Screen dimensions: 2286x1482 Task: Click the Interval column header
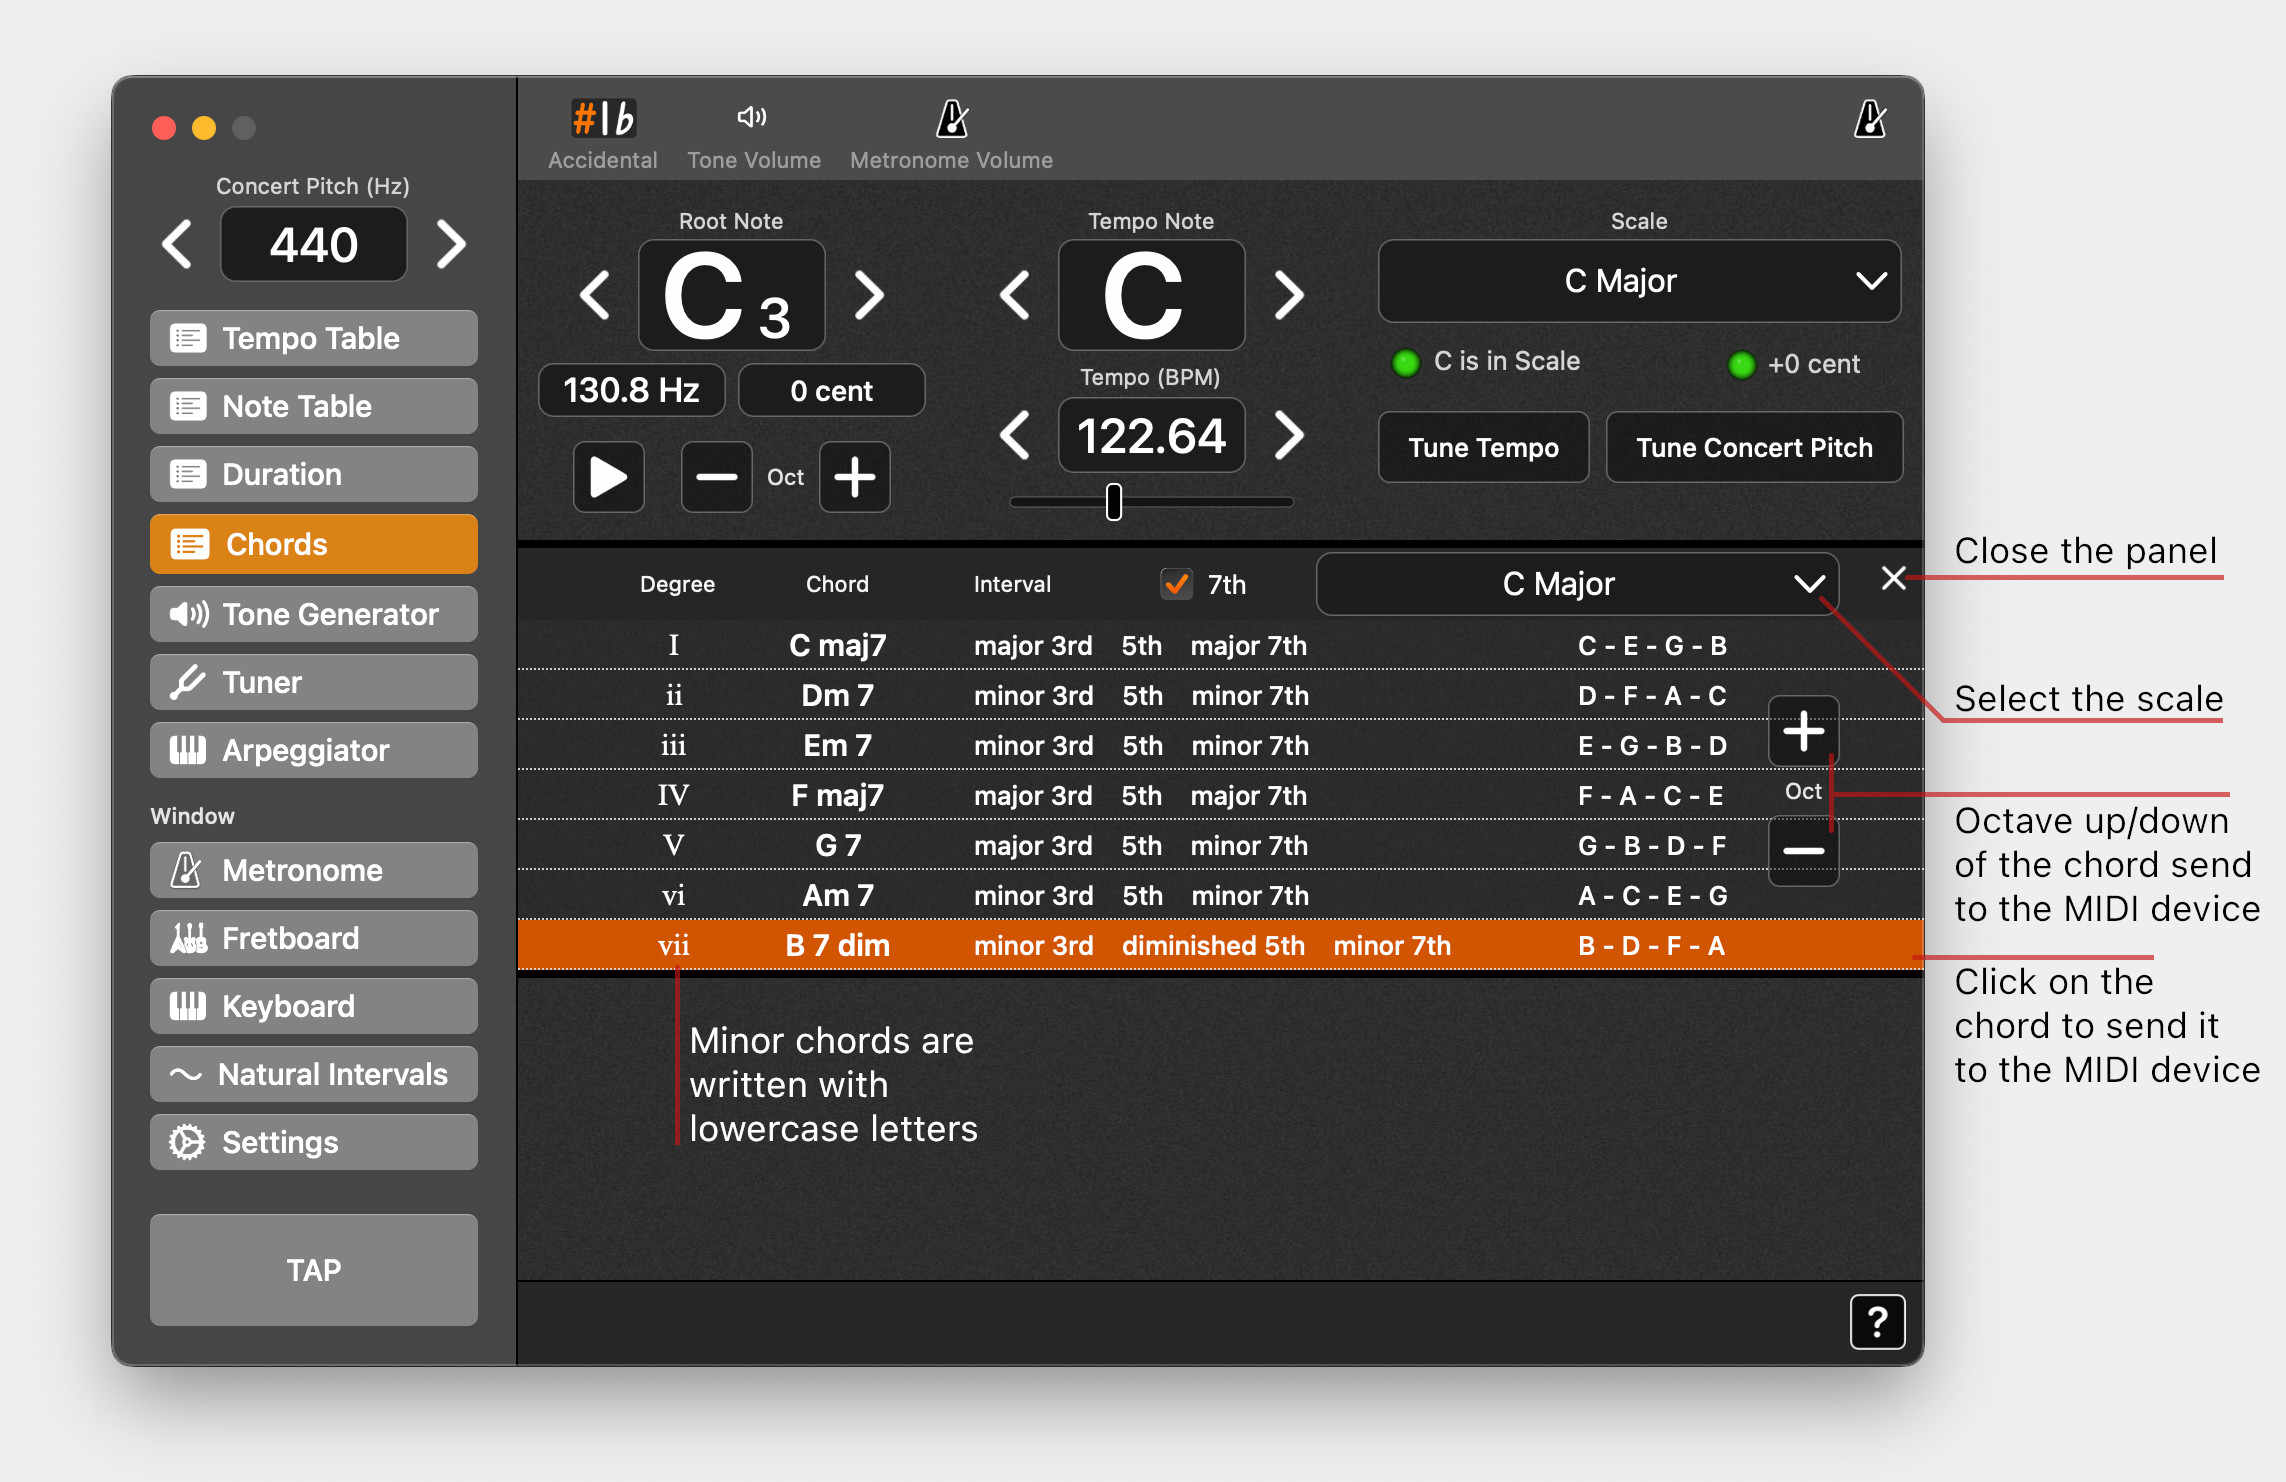tap(1012, 584)
